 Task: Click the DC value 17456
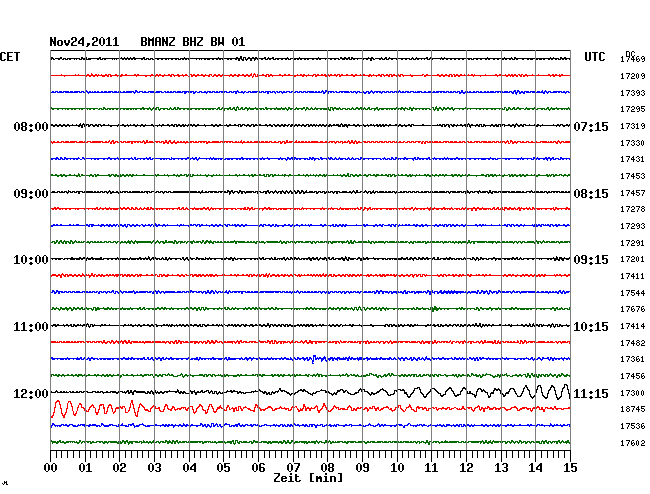point(633,376)
